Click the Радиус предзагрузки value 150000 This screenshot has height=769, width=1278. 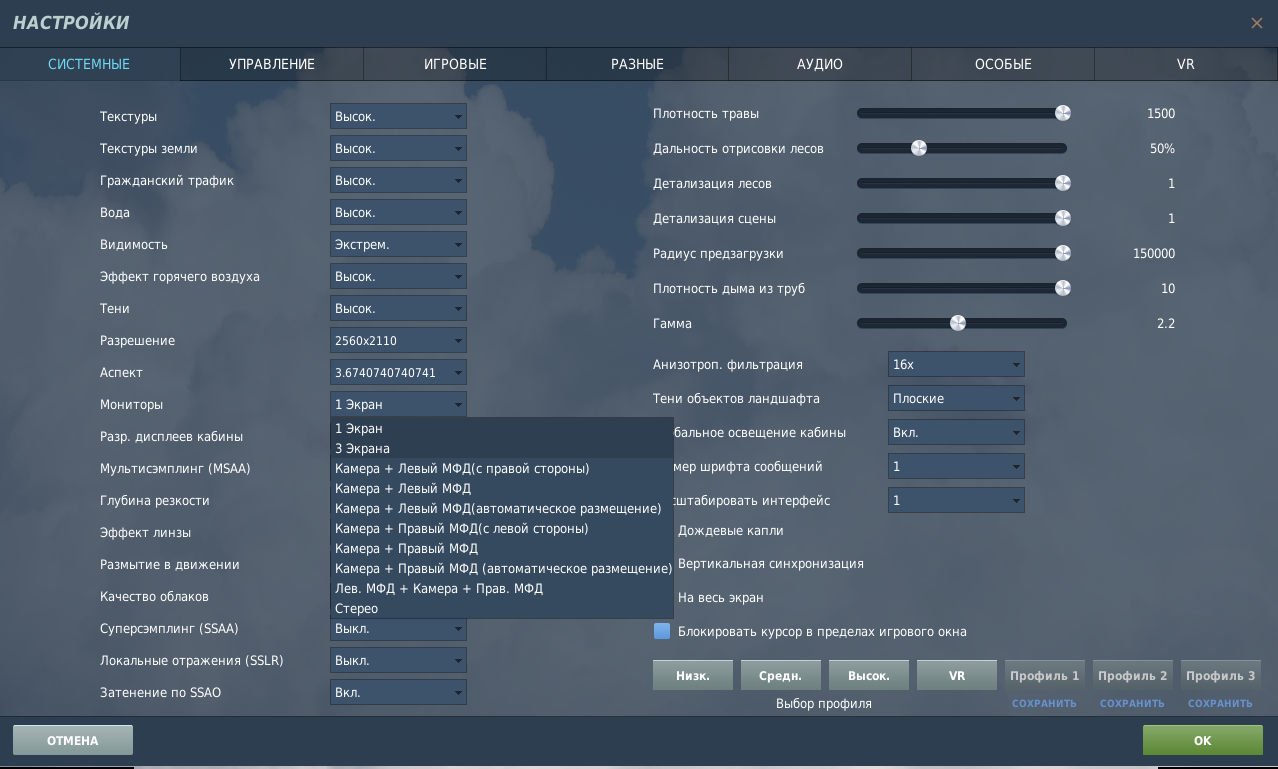pyautogui.click(x=1154, y=253)
